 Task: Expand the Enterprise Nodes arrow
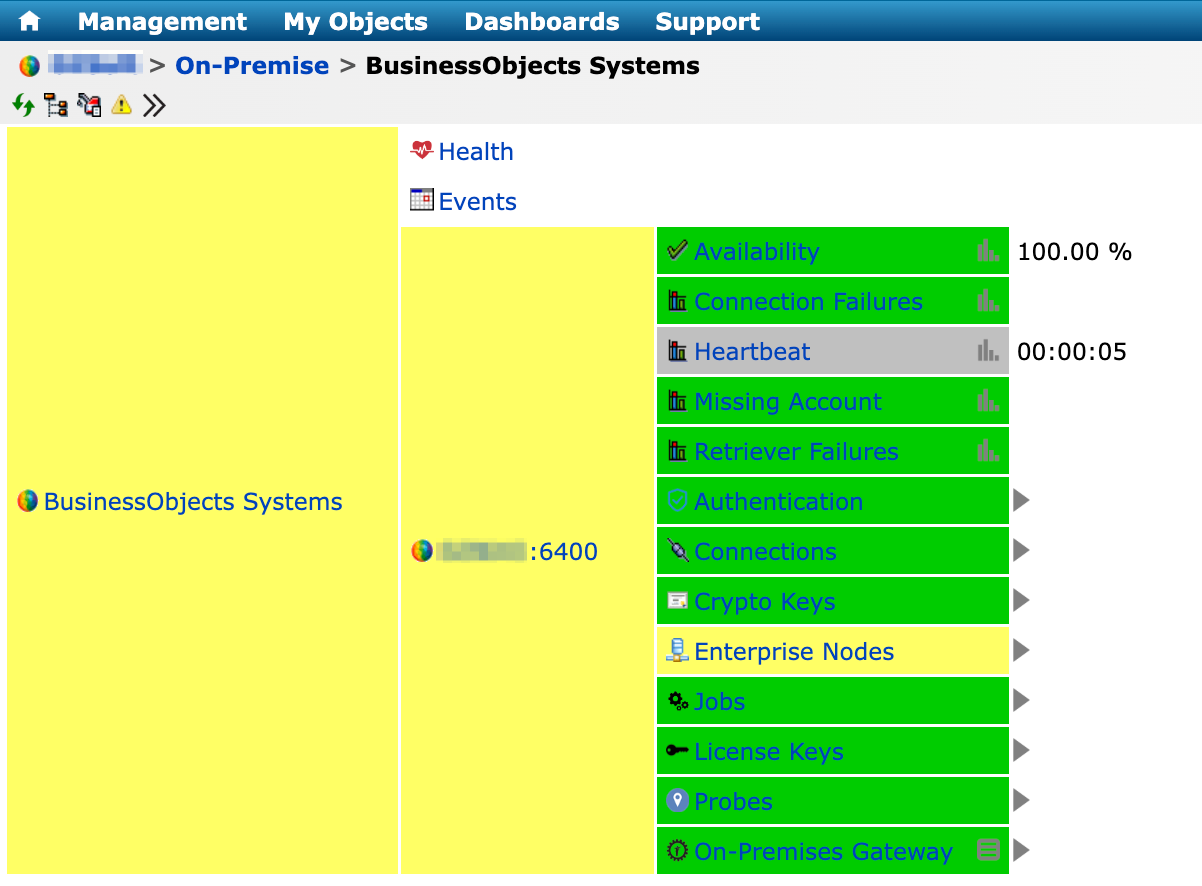coord(1021,651)
